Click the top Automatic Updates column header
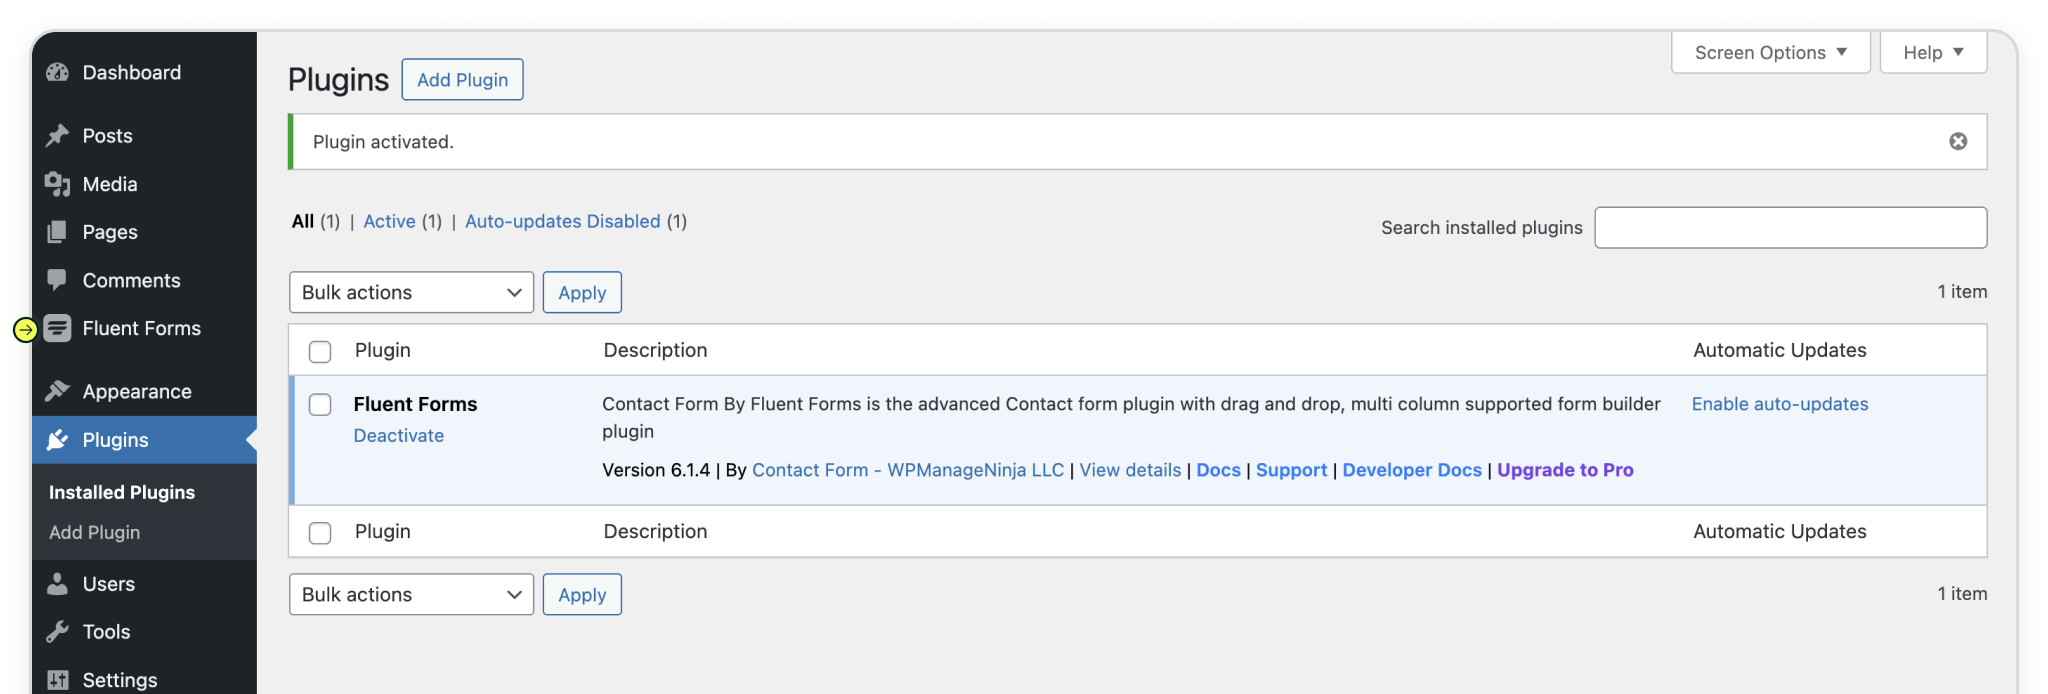Image resolution: width=2048 pixels, height=694 pixels. pos(1780,350)
